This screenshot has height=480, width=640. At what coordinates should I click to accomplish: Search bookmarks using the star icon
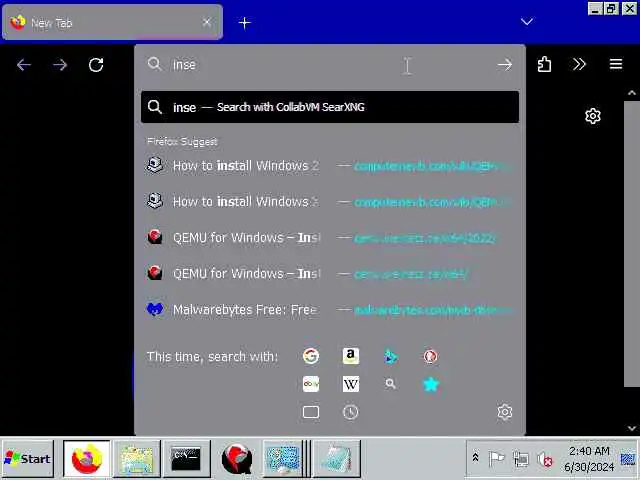(431, 384)
